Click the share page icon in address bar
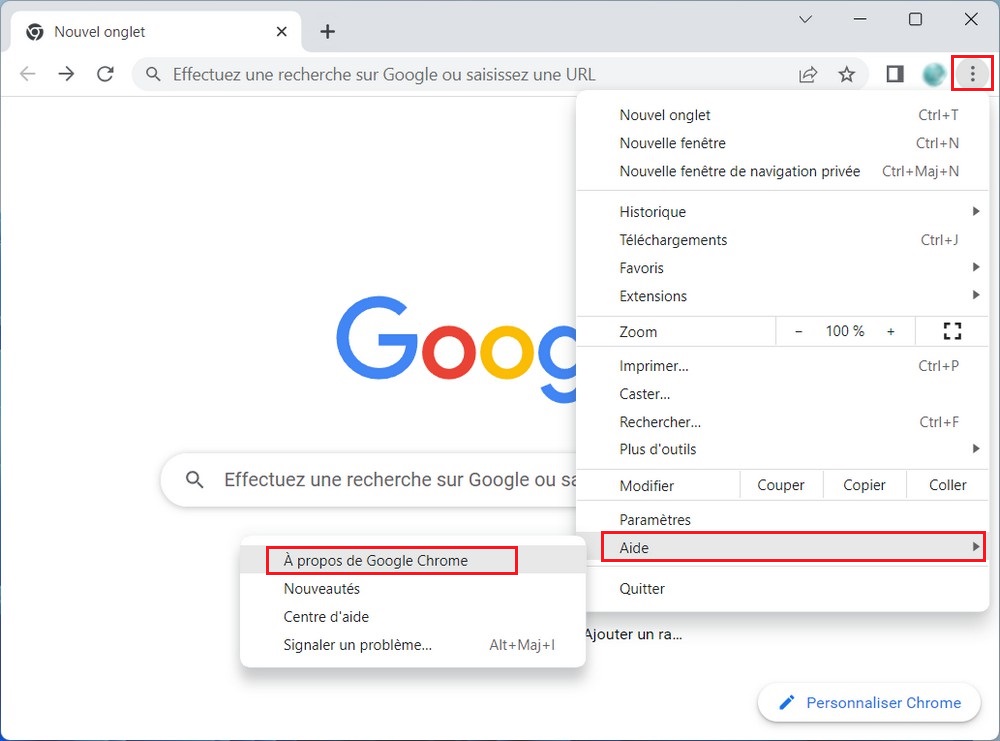This screenshot has height=741, width=1000. point(808,75)
